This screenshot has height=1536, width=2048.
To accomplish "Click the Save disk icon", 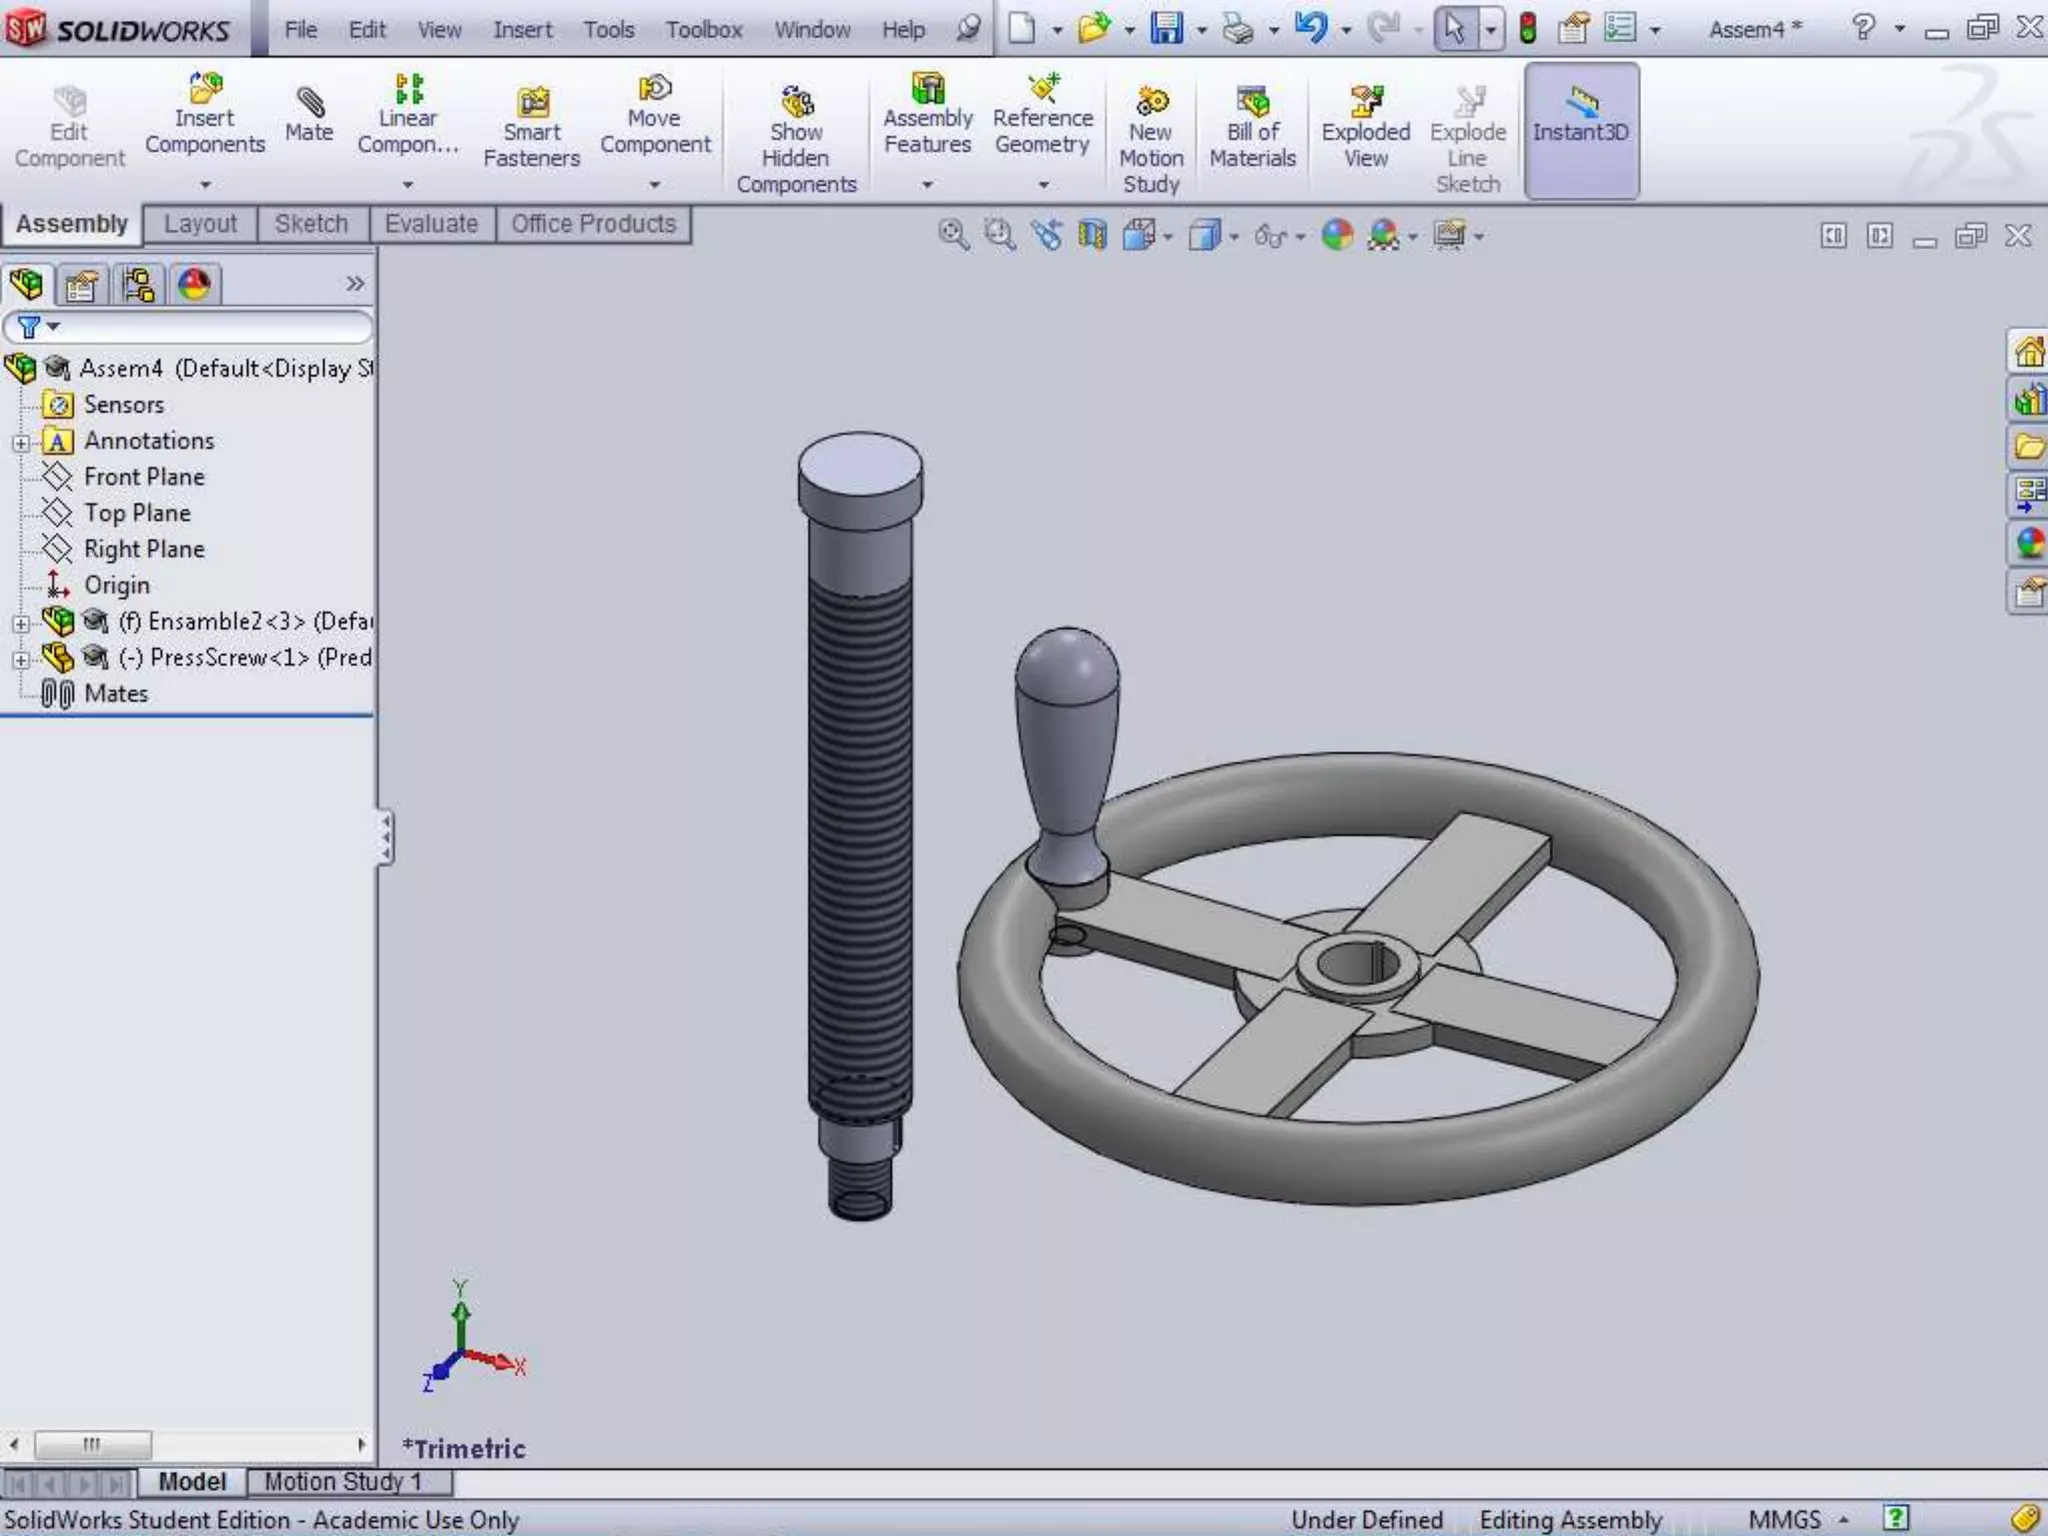I will coord(1166,28).
